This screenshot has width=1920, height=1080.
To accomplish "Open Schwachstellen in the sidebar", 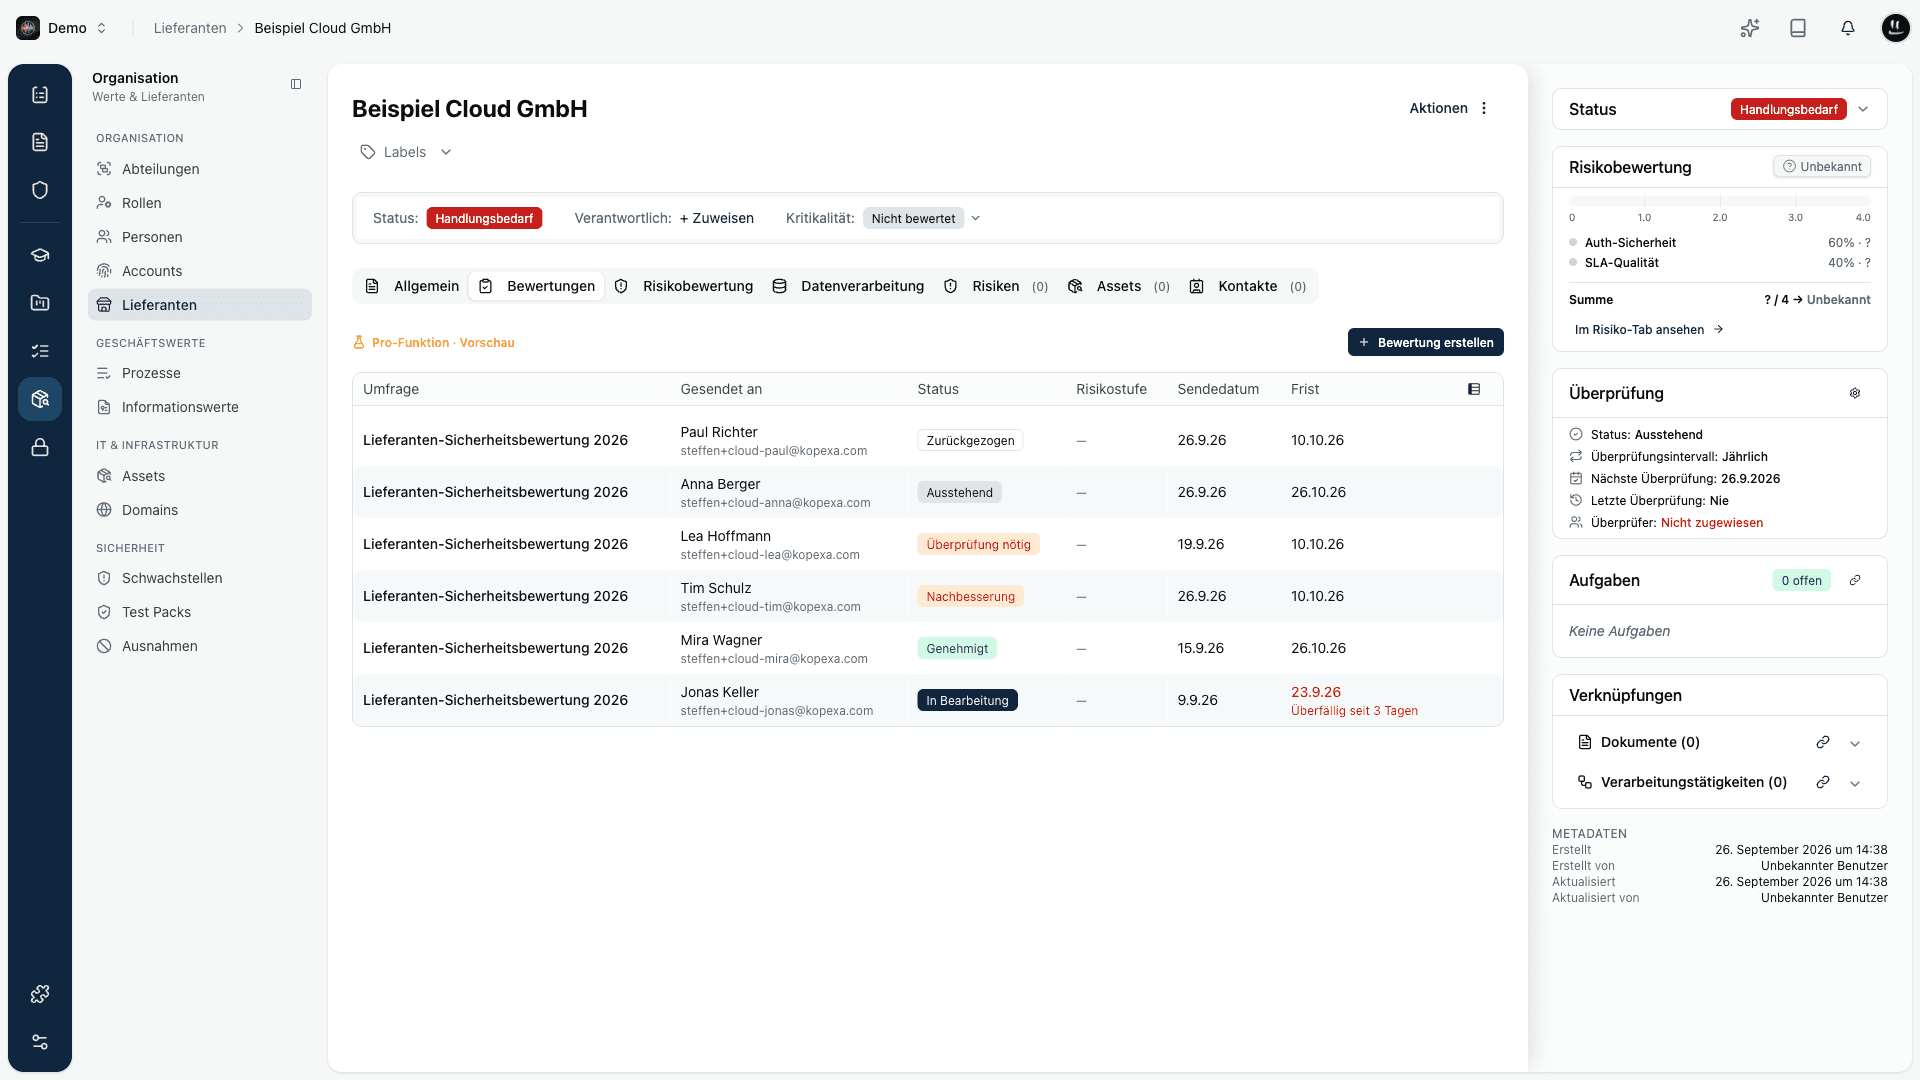I will 200,578.
